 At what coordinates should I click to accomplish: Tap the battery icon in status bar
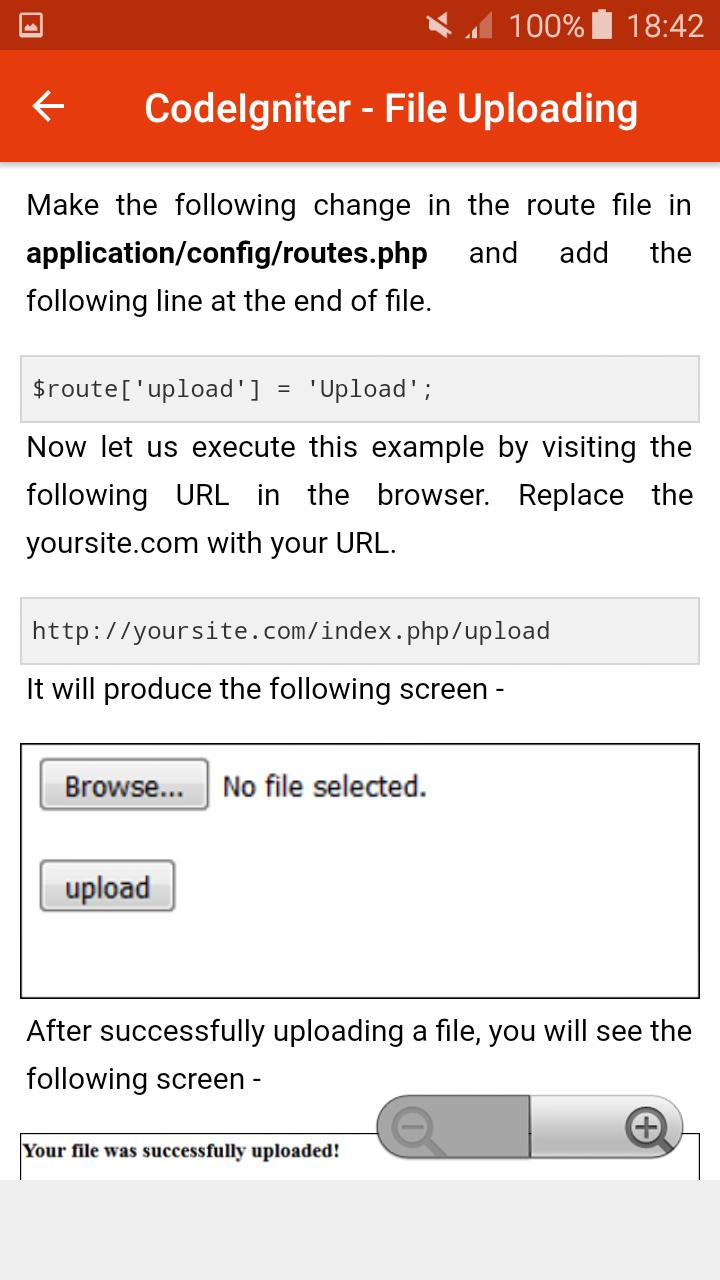(x=601, y=25)
